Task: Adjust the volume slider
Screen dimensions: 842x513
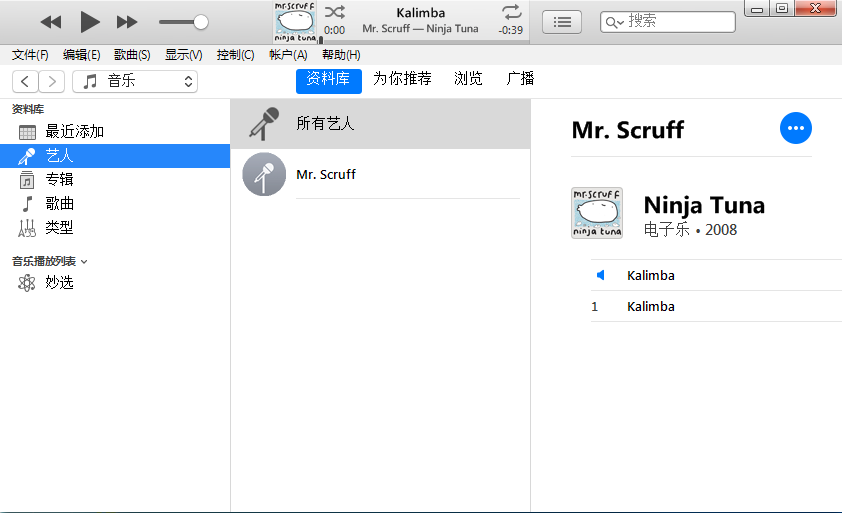Action: (x=200, y=21)
